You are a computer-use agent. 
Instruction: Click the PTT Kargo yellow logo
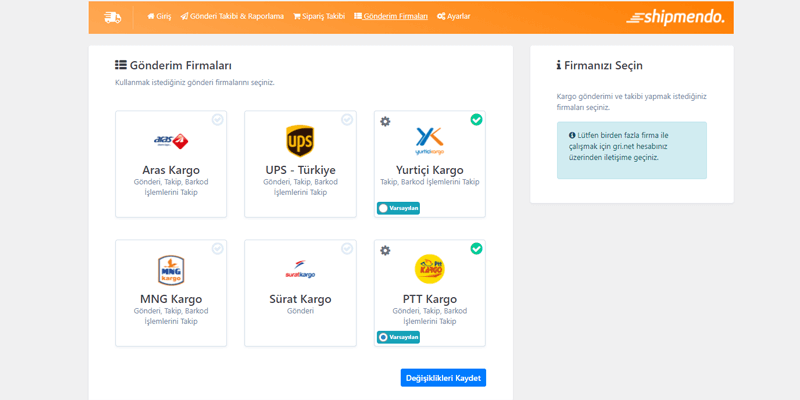[x=429, y=269]
